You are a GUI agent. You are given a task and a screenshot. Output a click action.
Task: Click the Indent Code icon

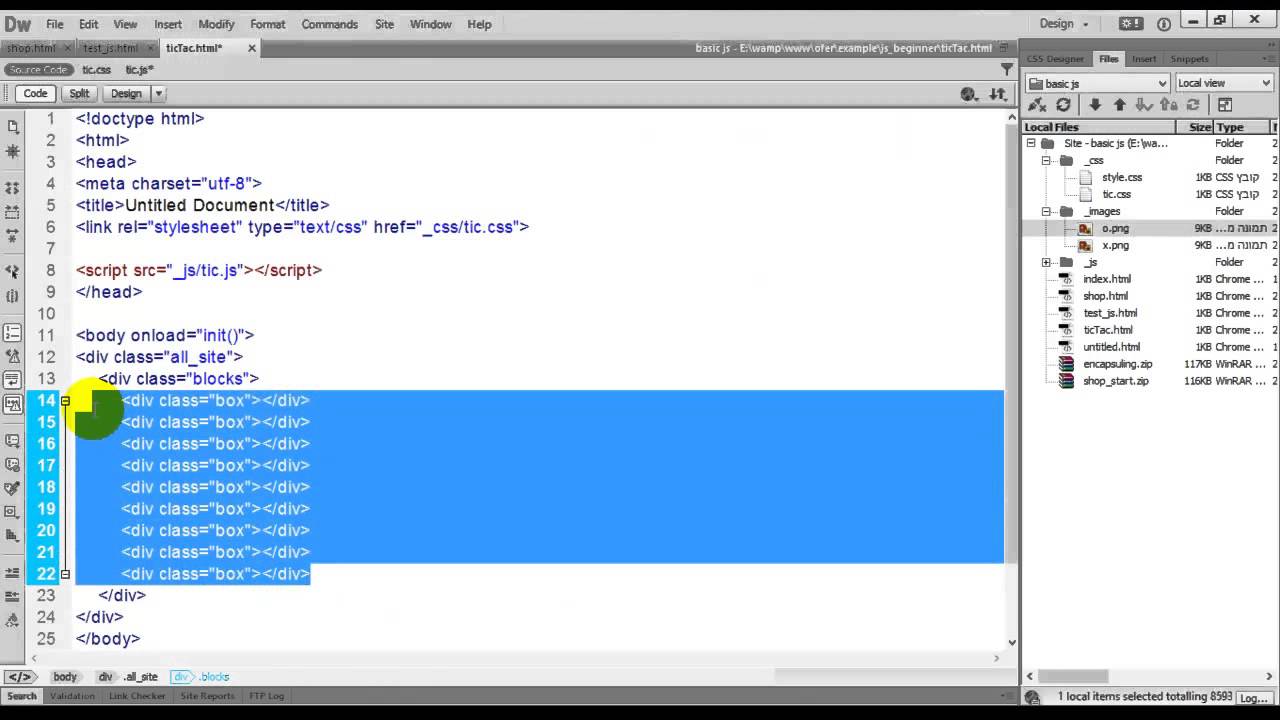(13, 572)
